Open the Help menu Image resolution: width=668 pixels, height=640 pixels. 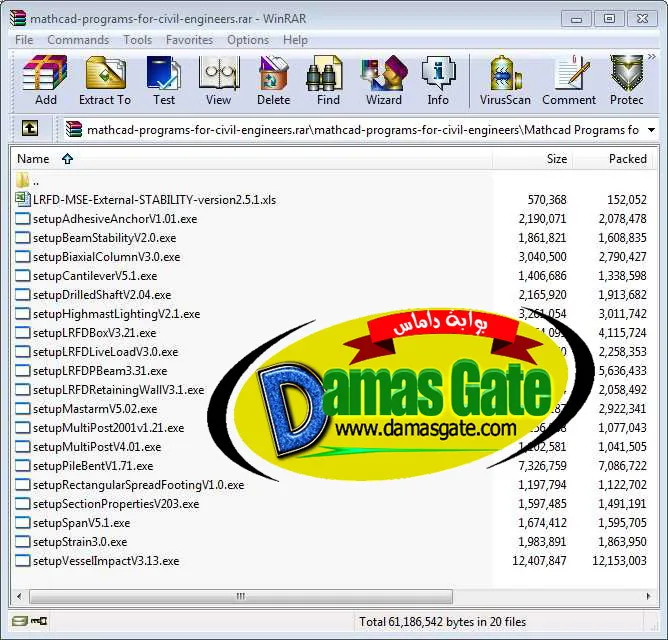pos(295,40)
